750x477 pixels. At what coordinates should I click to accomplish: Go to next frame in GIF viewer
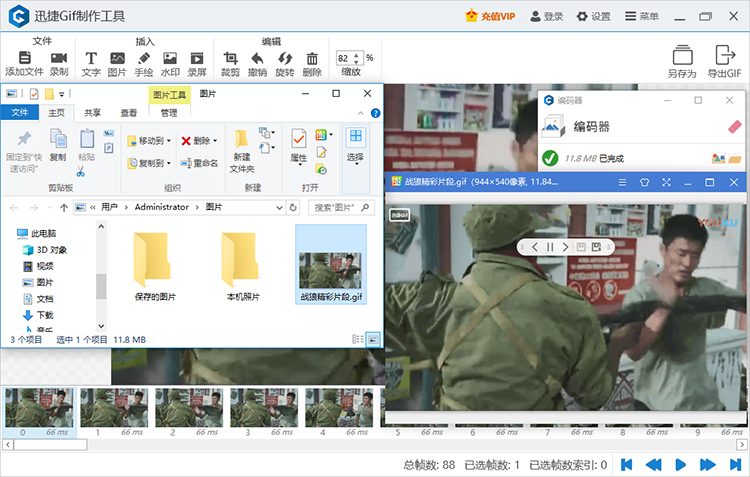[x=565, y=247]
